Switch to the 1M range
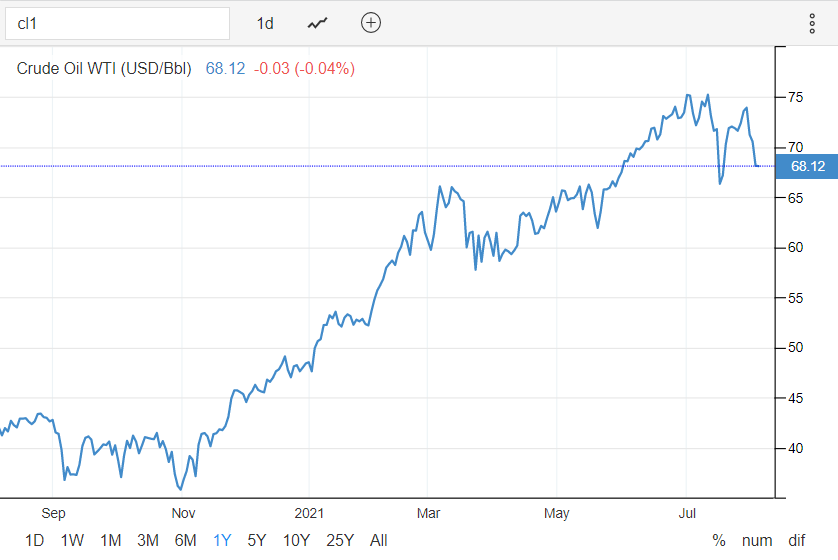Image resolution: width=838 pixels, height=560 pixels. tap(110, 540)
